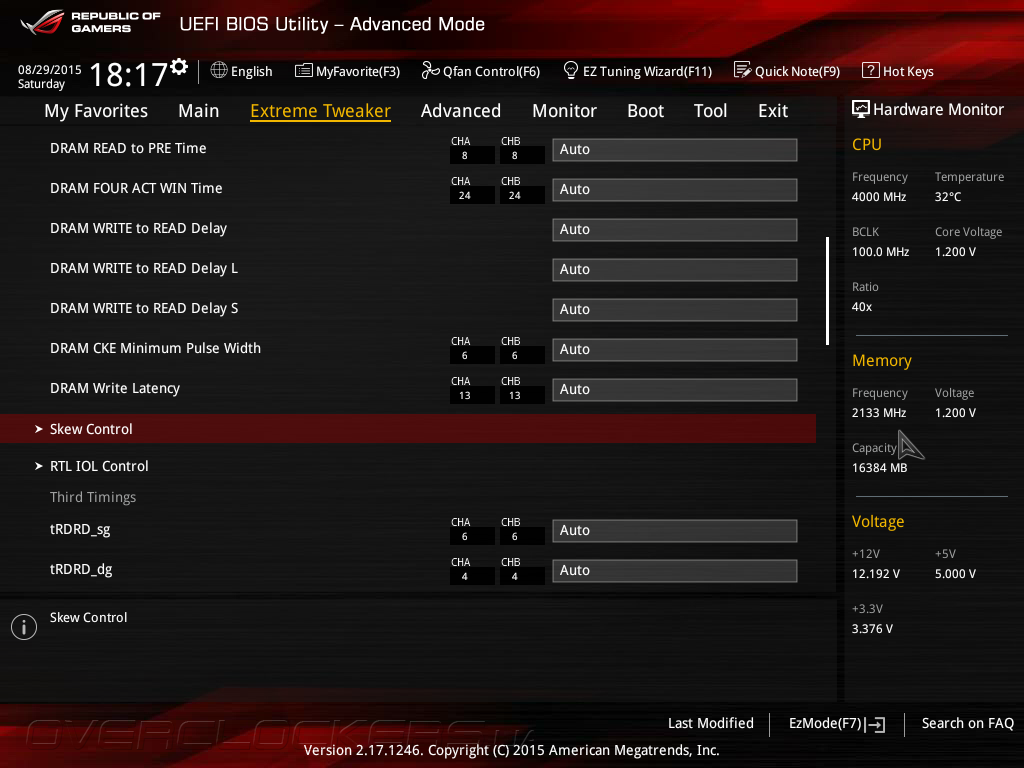Edit DRAM CKE Minimum Pulse Width field
This screenshot has width=1024, height=768.
675,349
